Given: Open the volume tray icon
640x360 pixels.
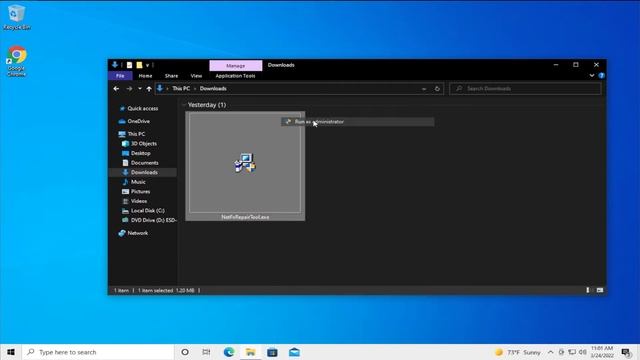Looking at the screenshot, I should pyautogui.click(x=582, y=352).
